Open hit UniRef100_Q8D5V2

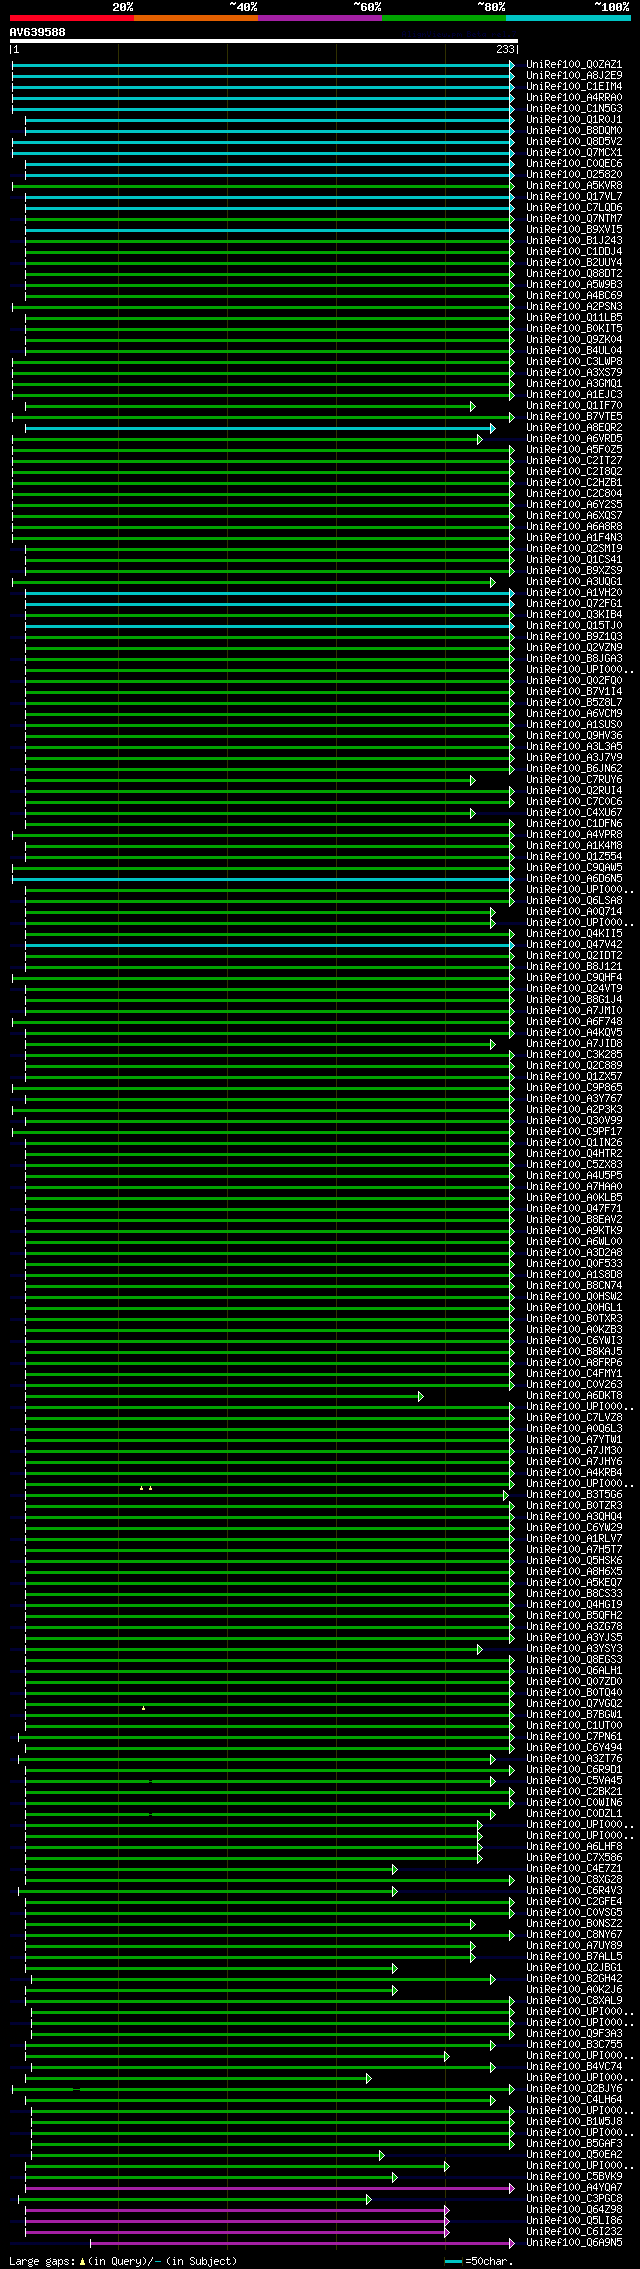[574, 141]
